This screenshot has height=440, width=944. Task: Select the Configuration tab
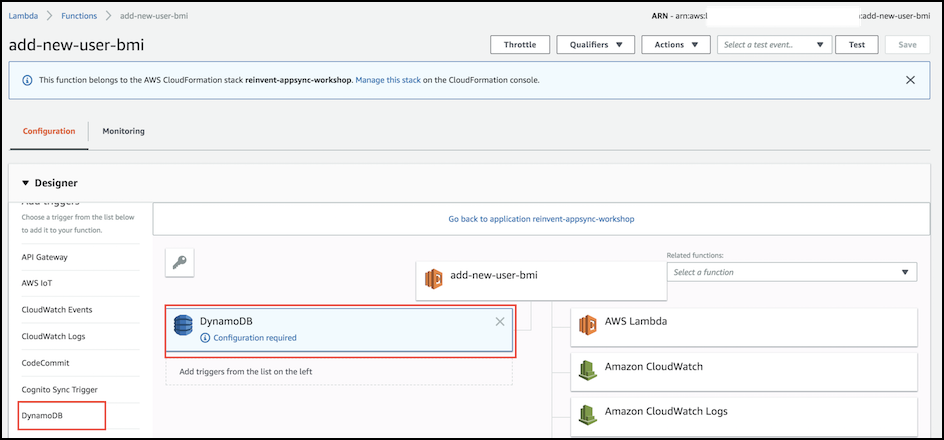tap(49, 131)
